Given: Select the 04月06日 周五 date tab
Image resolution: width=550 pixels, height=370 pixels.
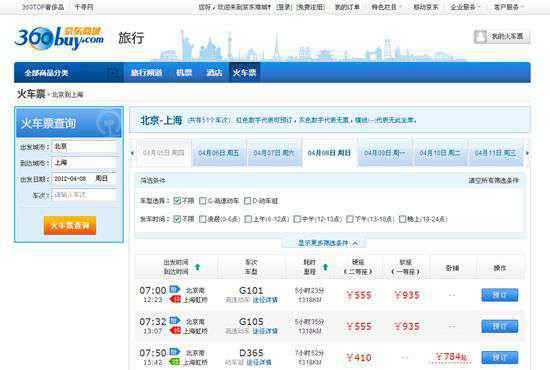Looking at the screenshot, I should point(219,153).
